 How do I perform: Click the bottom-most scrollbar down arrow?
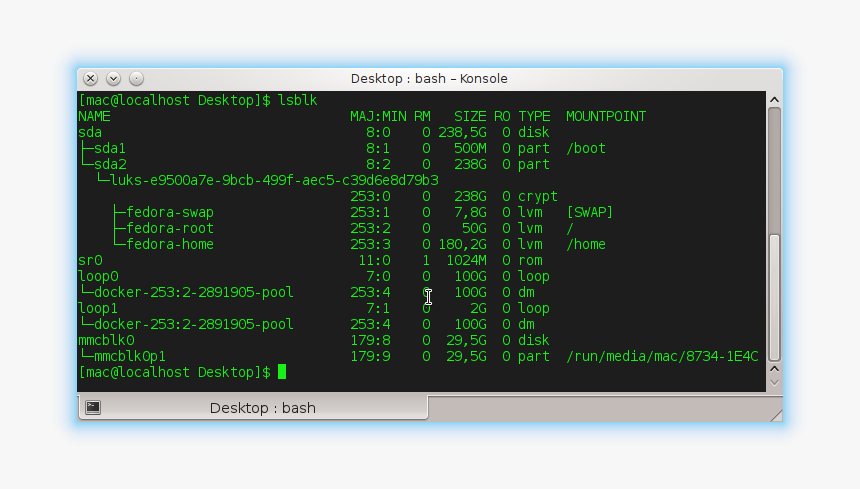pos(773,382)
